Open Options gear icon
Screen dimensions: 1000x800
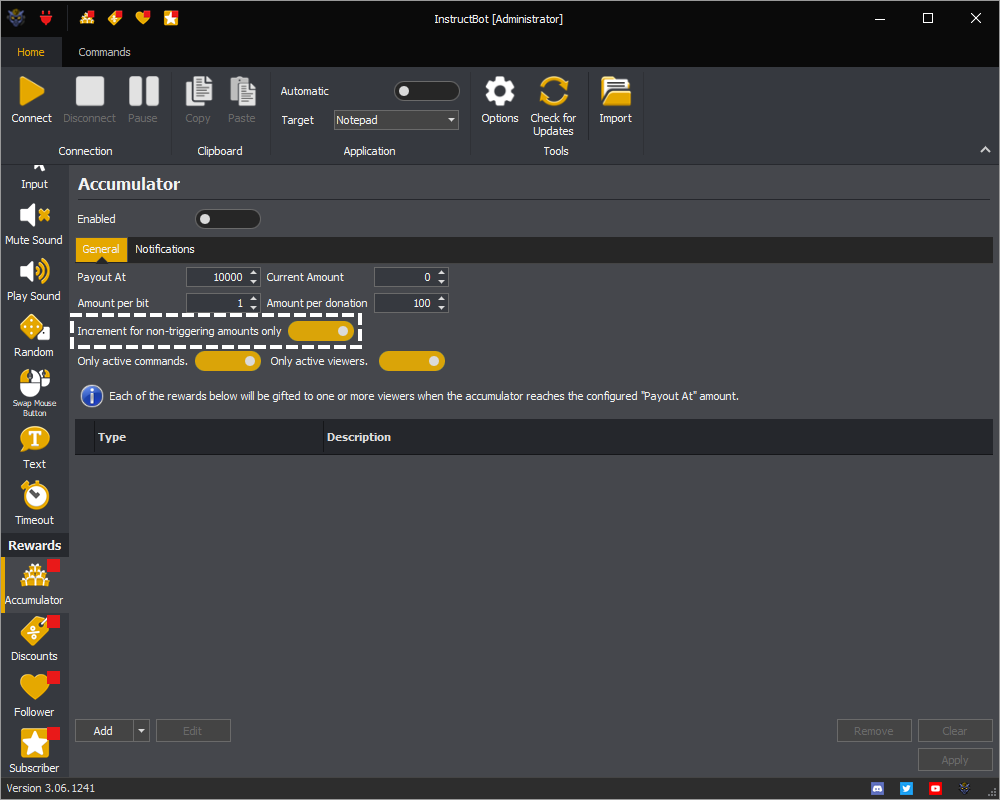click(500, 91)
